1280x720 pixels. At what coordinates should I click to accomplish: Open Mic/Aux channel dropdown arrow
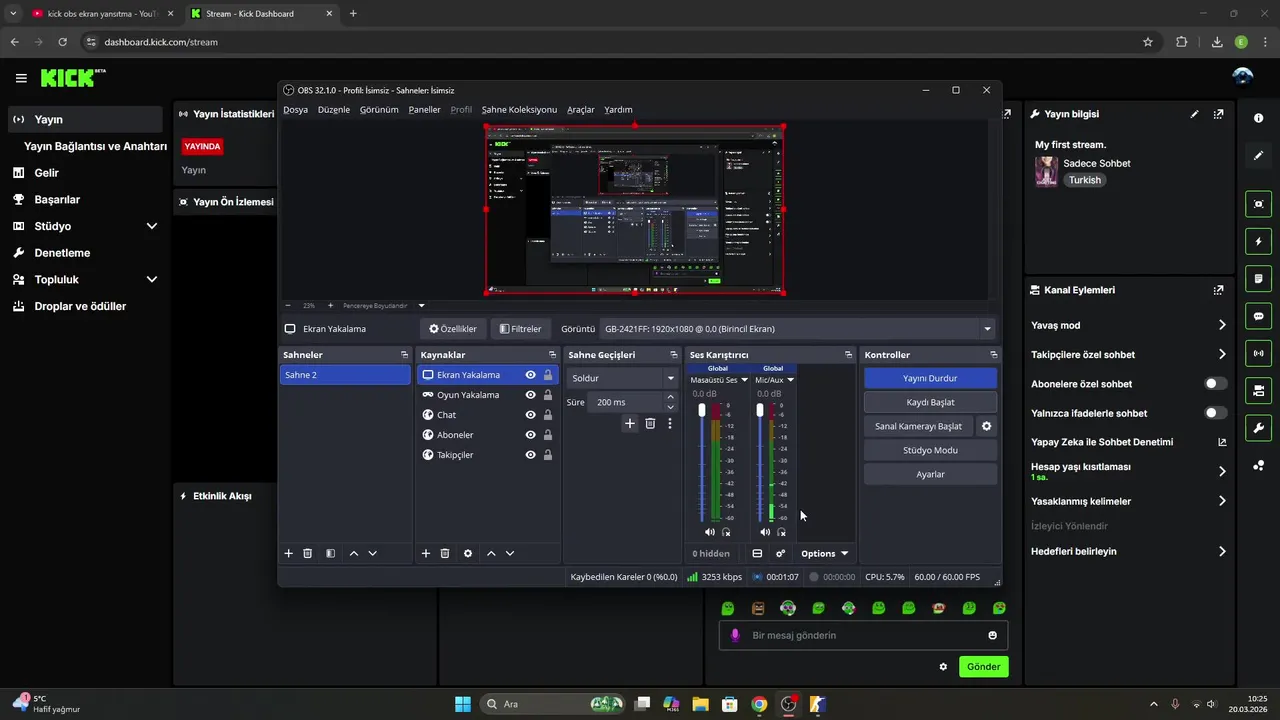[x=790, y=380]
